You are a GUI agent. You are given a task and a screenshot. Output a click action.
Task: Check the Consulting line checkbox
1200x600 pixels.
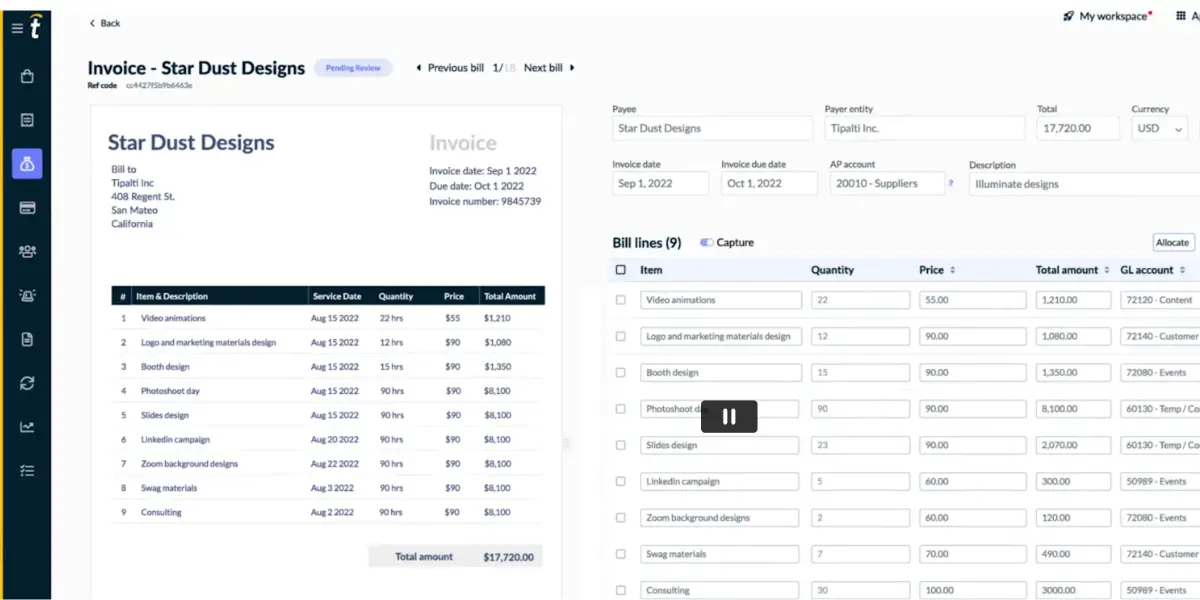(621, 590)
